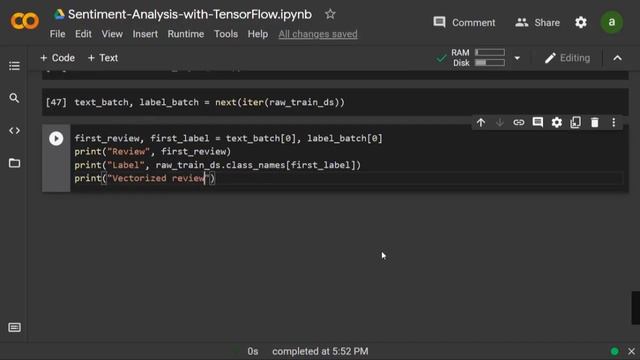
Task: Move the cell down
Action: click(500, 122)
